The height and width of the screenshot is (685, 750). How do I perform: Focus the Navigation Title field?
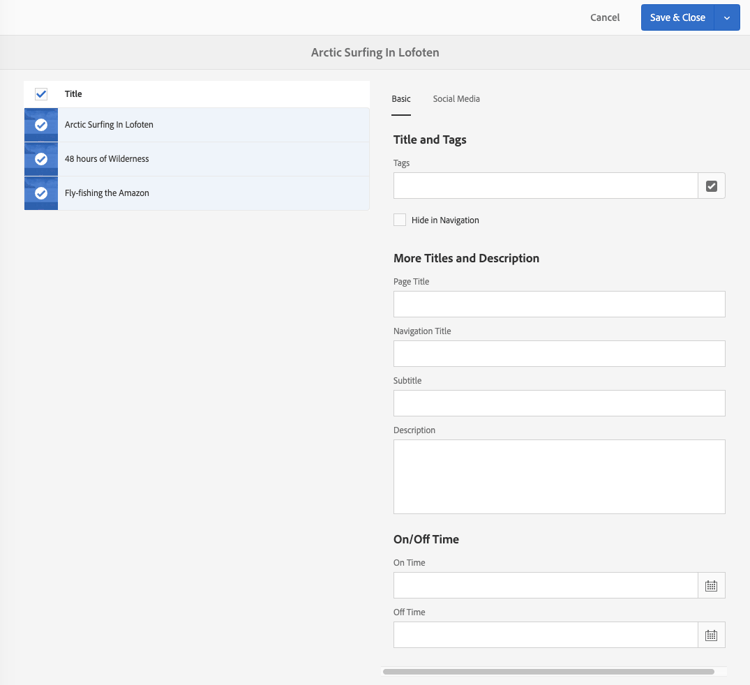(559, 353)
